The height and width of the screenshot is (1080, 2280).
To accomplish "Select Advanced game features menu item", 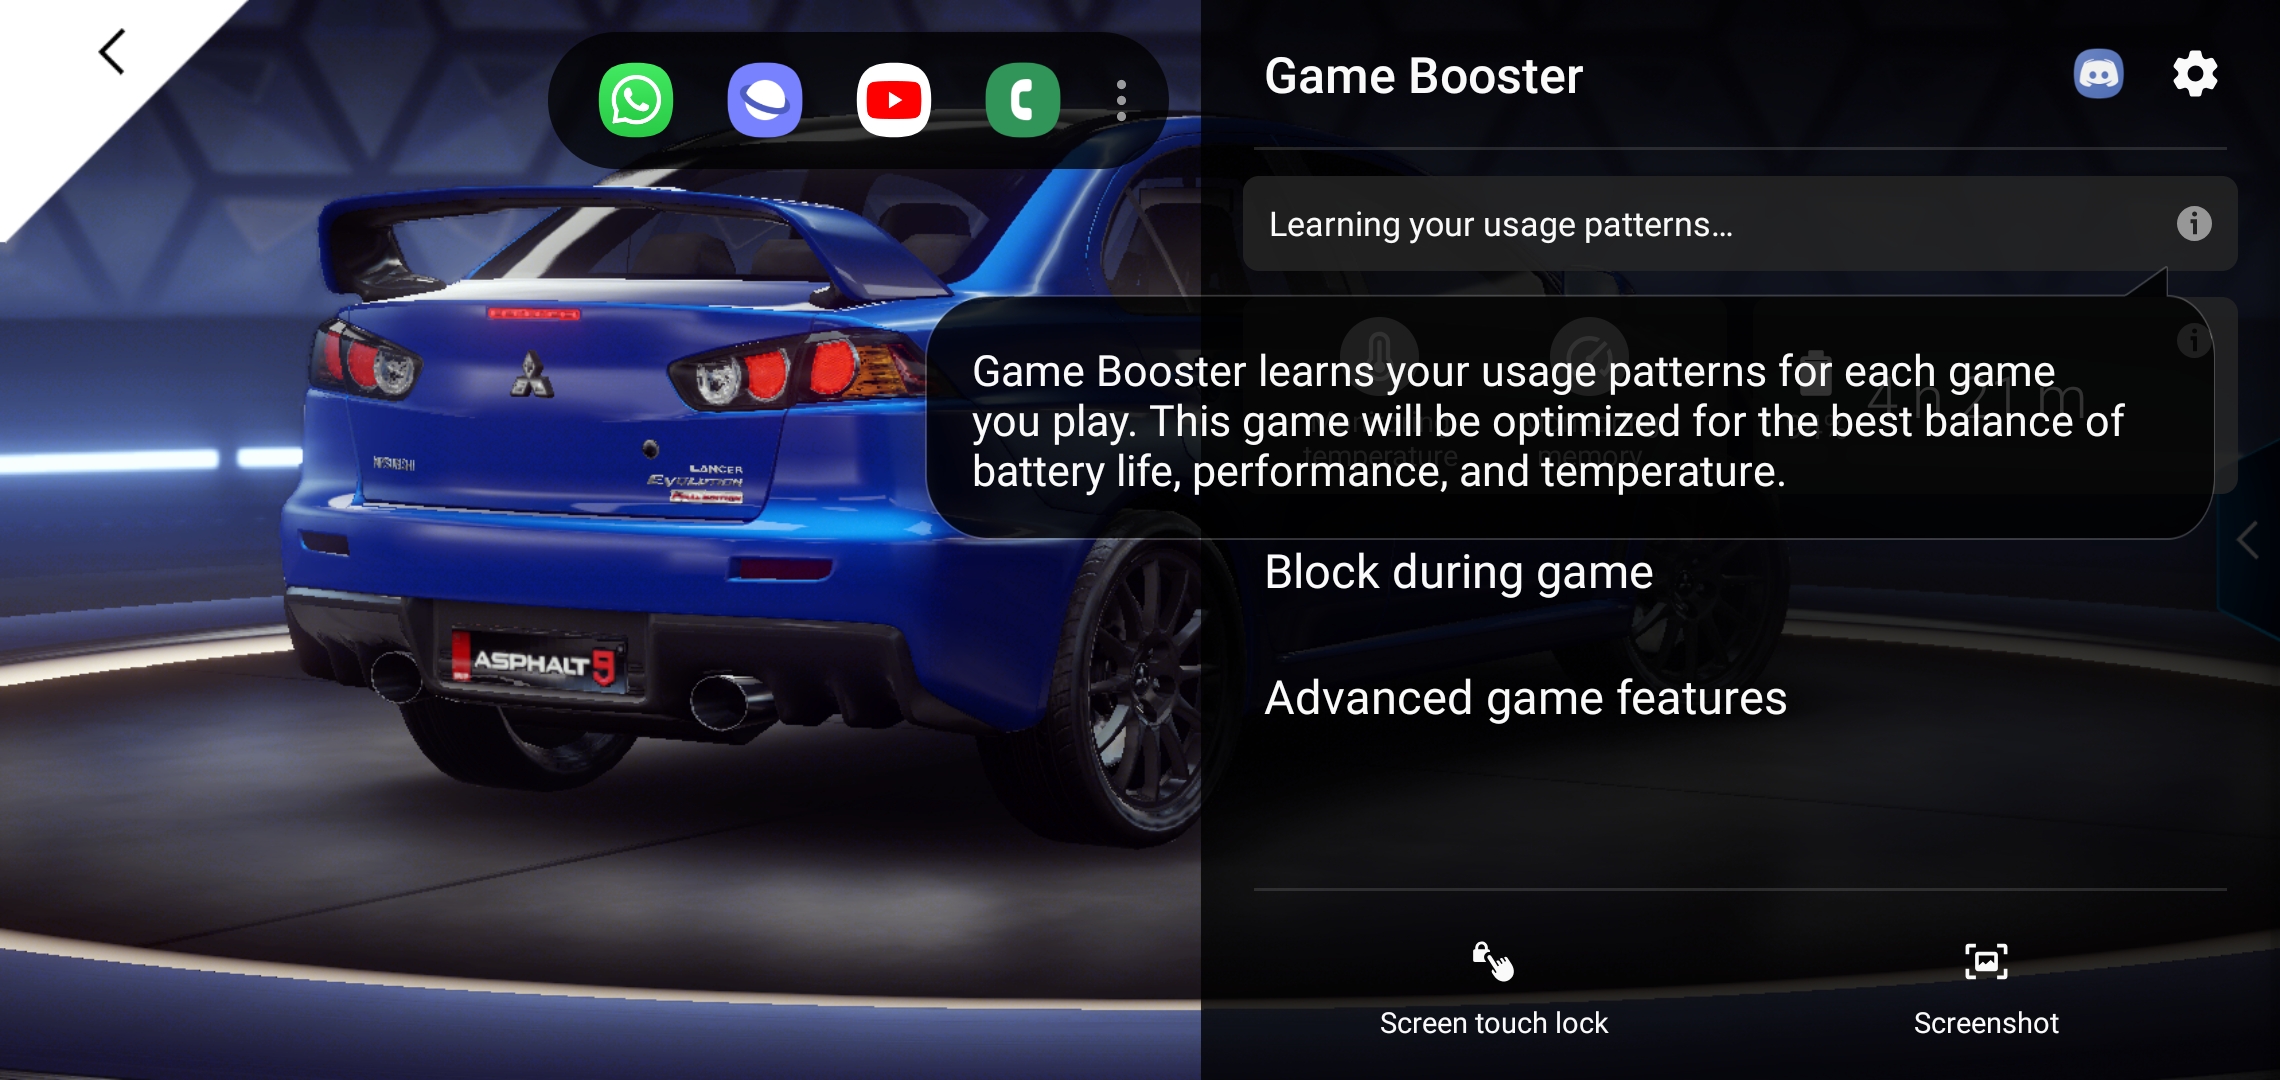I will click(1527, 696).
